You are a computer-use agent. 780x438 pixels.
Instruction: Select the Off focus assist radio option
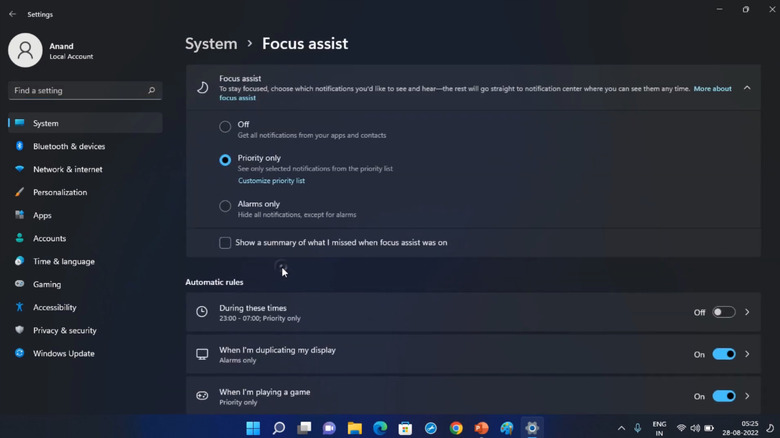click(225, 127)
